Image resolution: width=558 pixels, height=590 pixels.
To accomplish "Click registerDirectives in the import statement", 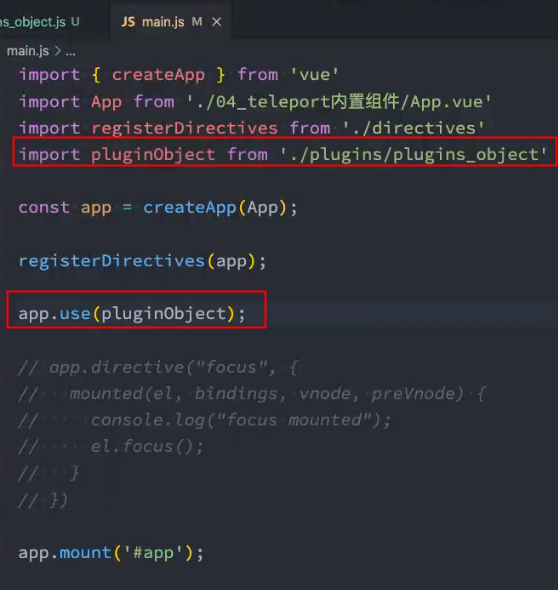I will tap(184, 128).
